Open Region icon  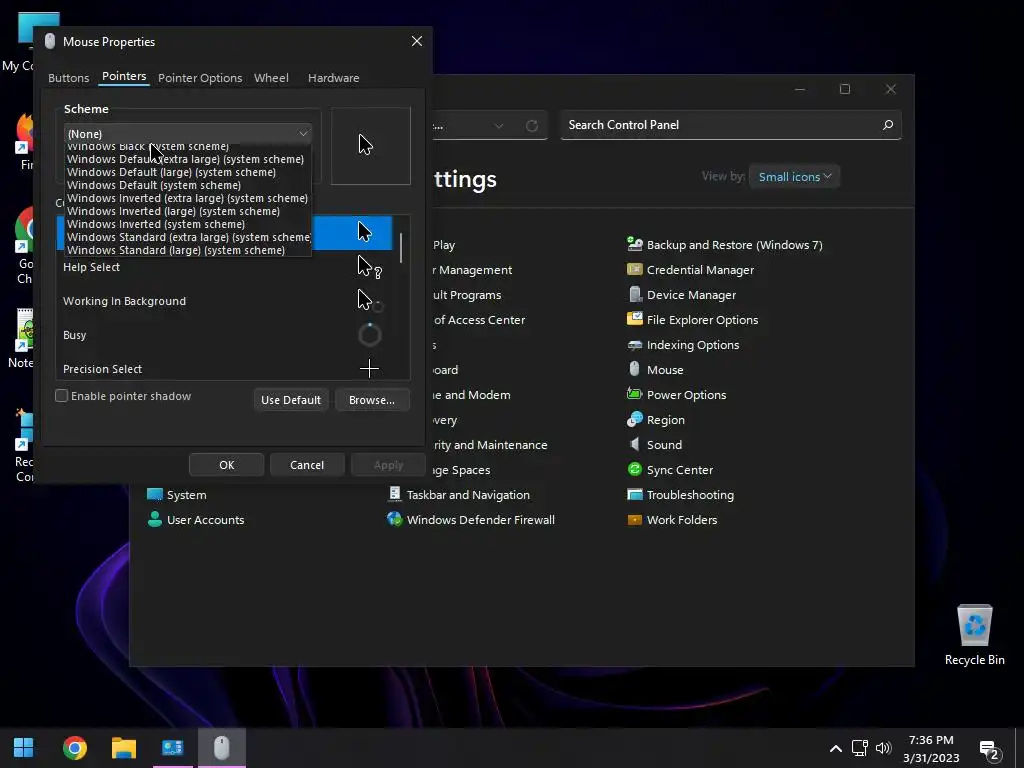click(x=634, y=419)
